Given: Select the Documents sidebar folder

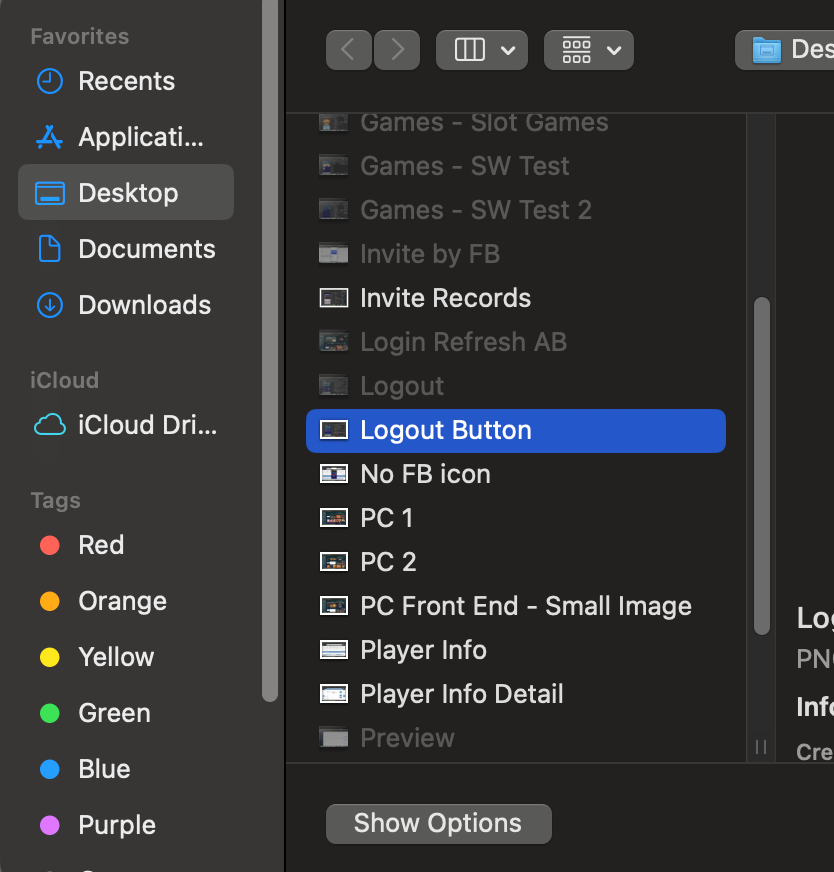Looking at the screenshot, I should point(146,249).
